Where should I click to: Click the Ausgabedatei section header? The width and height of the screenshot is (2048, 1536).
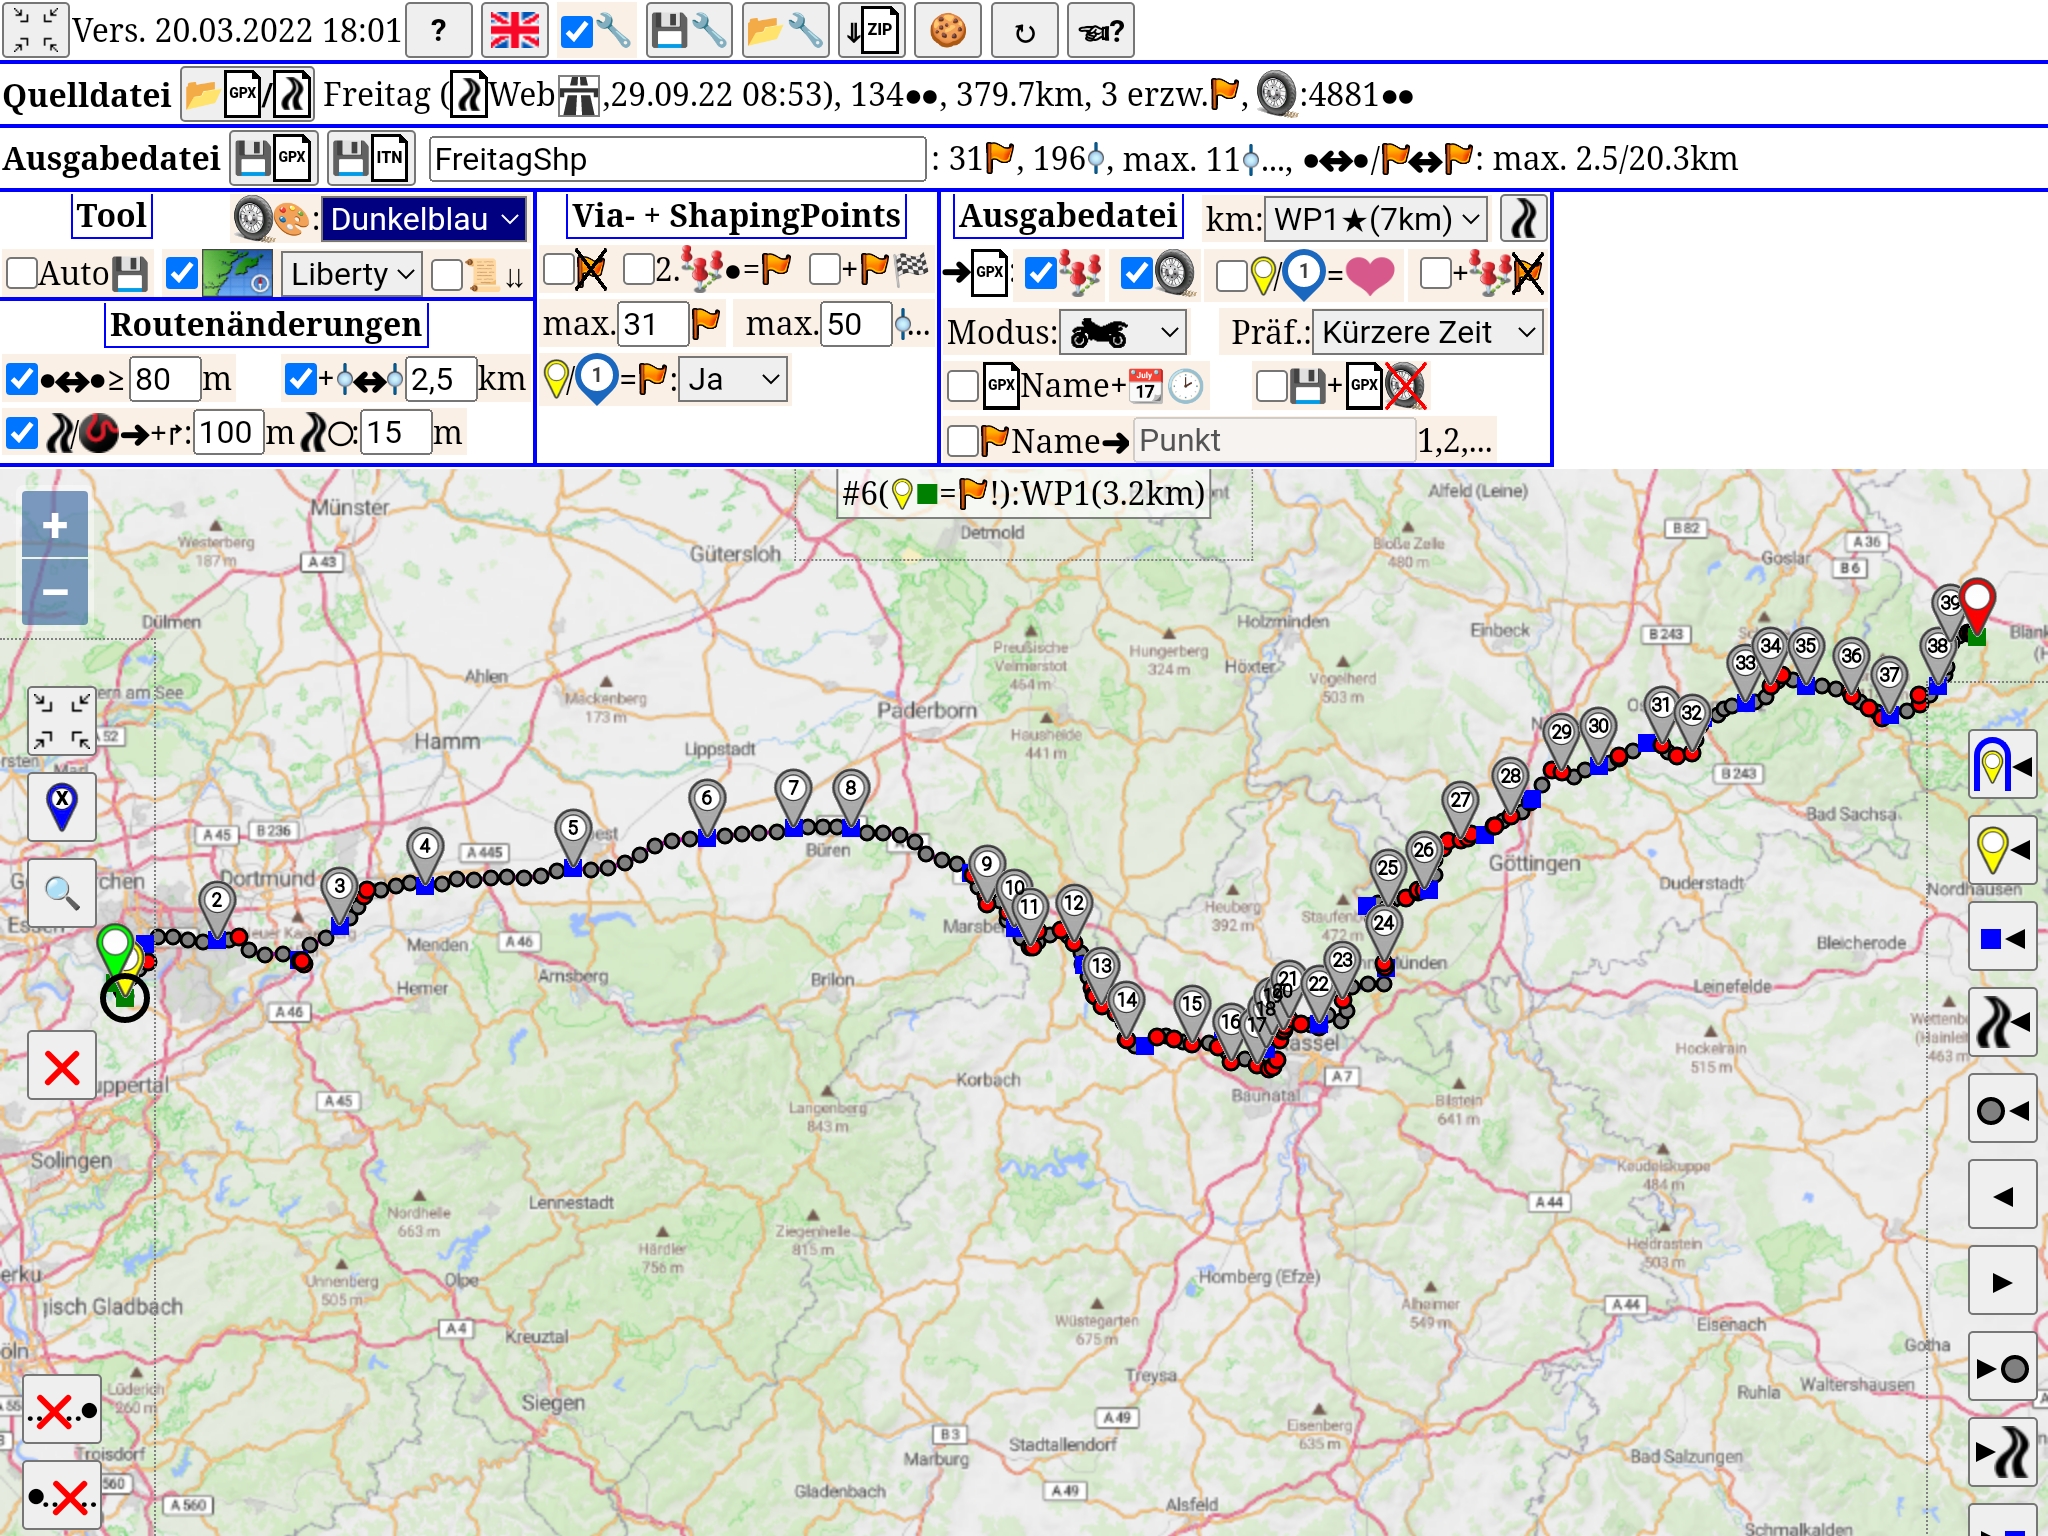[1067, 216]
